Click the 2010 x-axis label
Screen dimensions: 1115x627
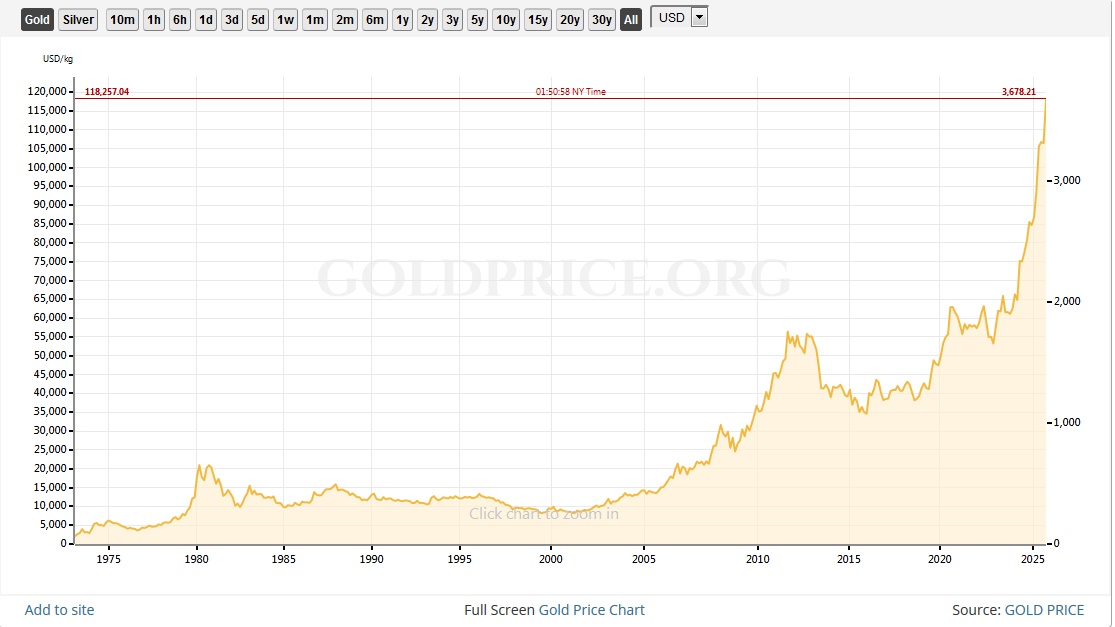click(757, 559)
